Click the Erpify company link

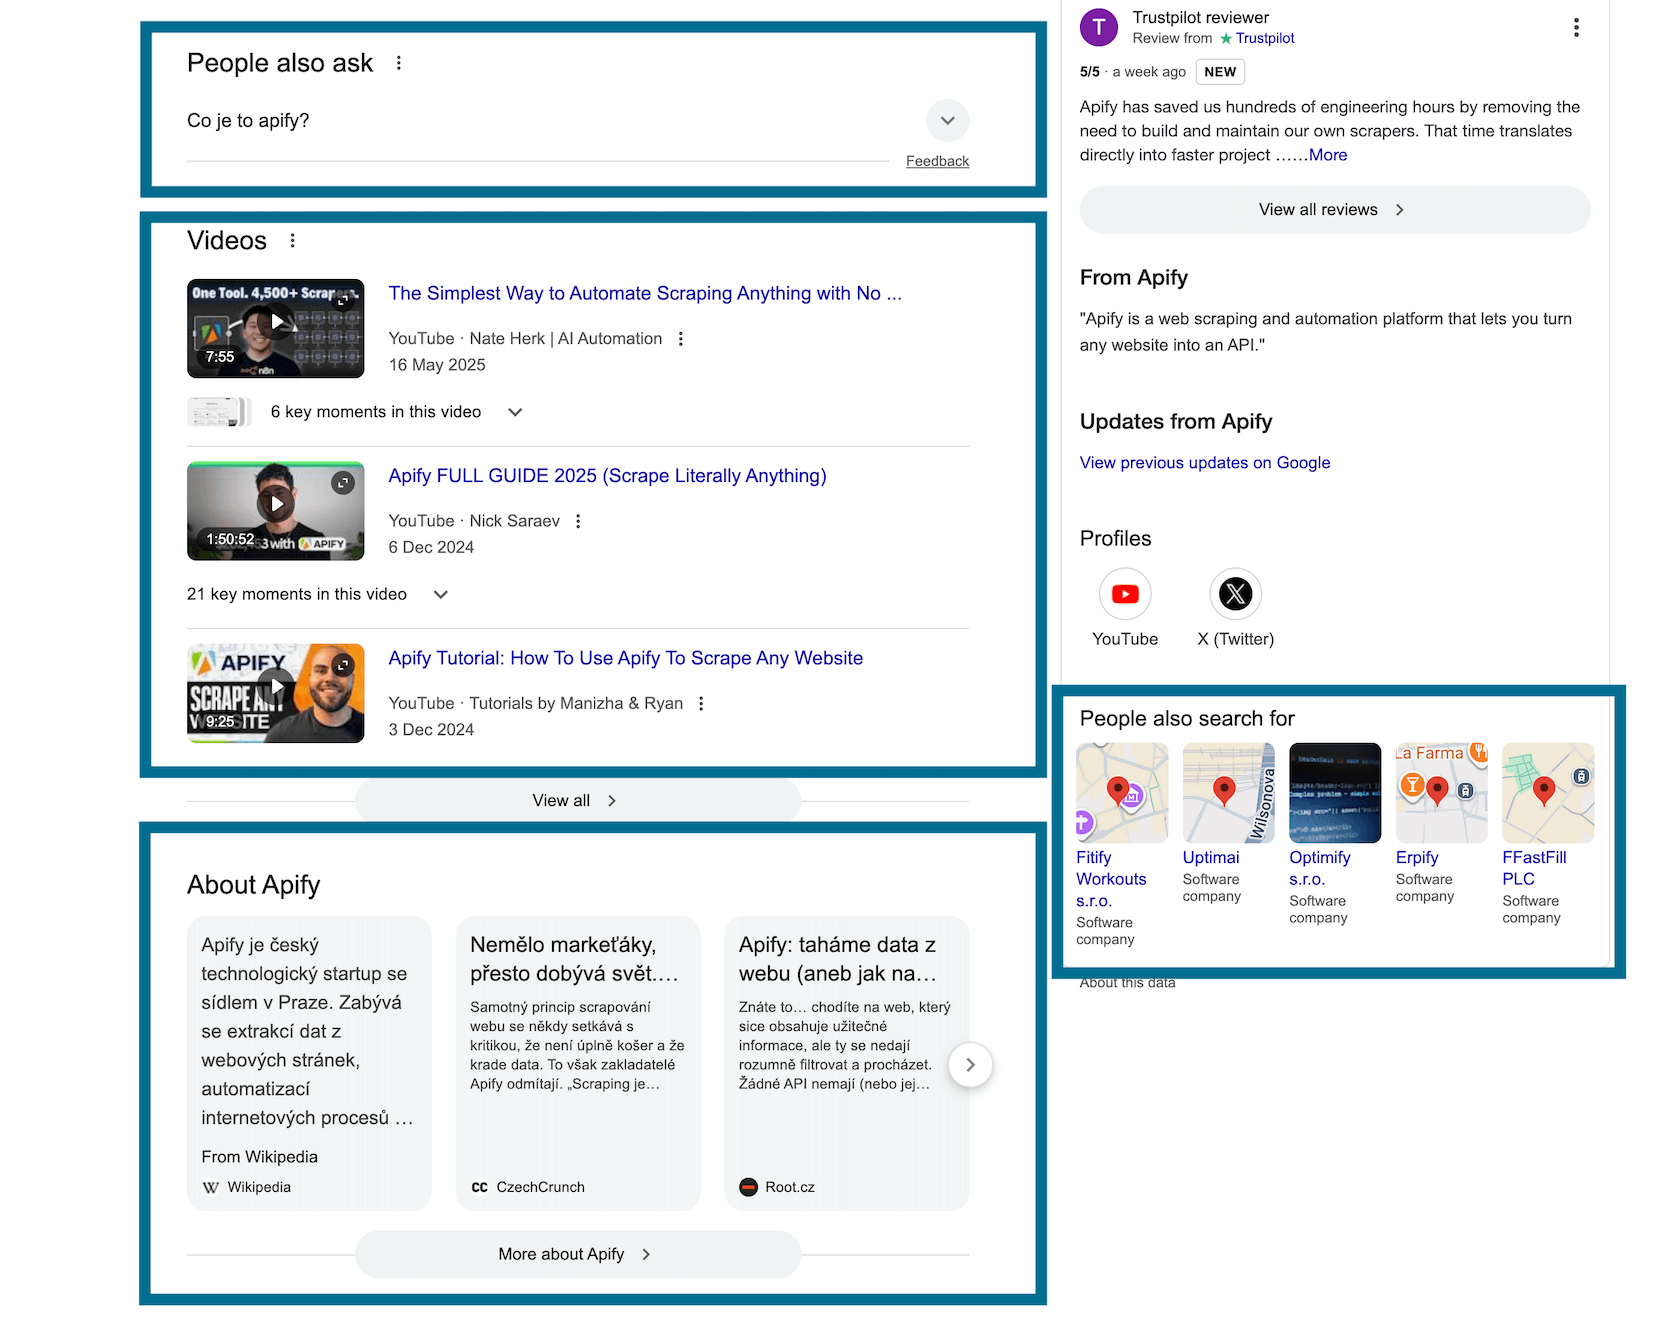point(1417,858)
